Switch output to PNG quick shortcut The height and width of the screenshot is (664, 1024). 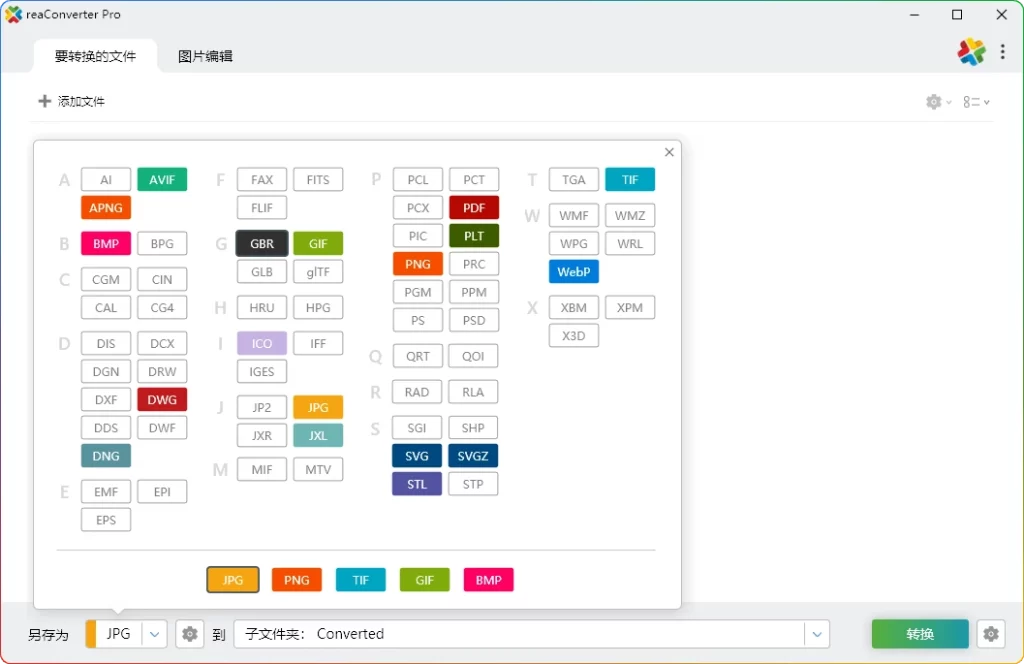pyautogui.click(x=296, y=579)
